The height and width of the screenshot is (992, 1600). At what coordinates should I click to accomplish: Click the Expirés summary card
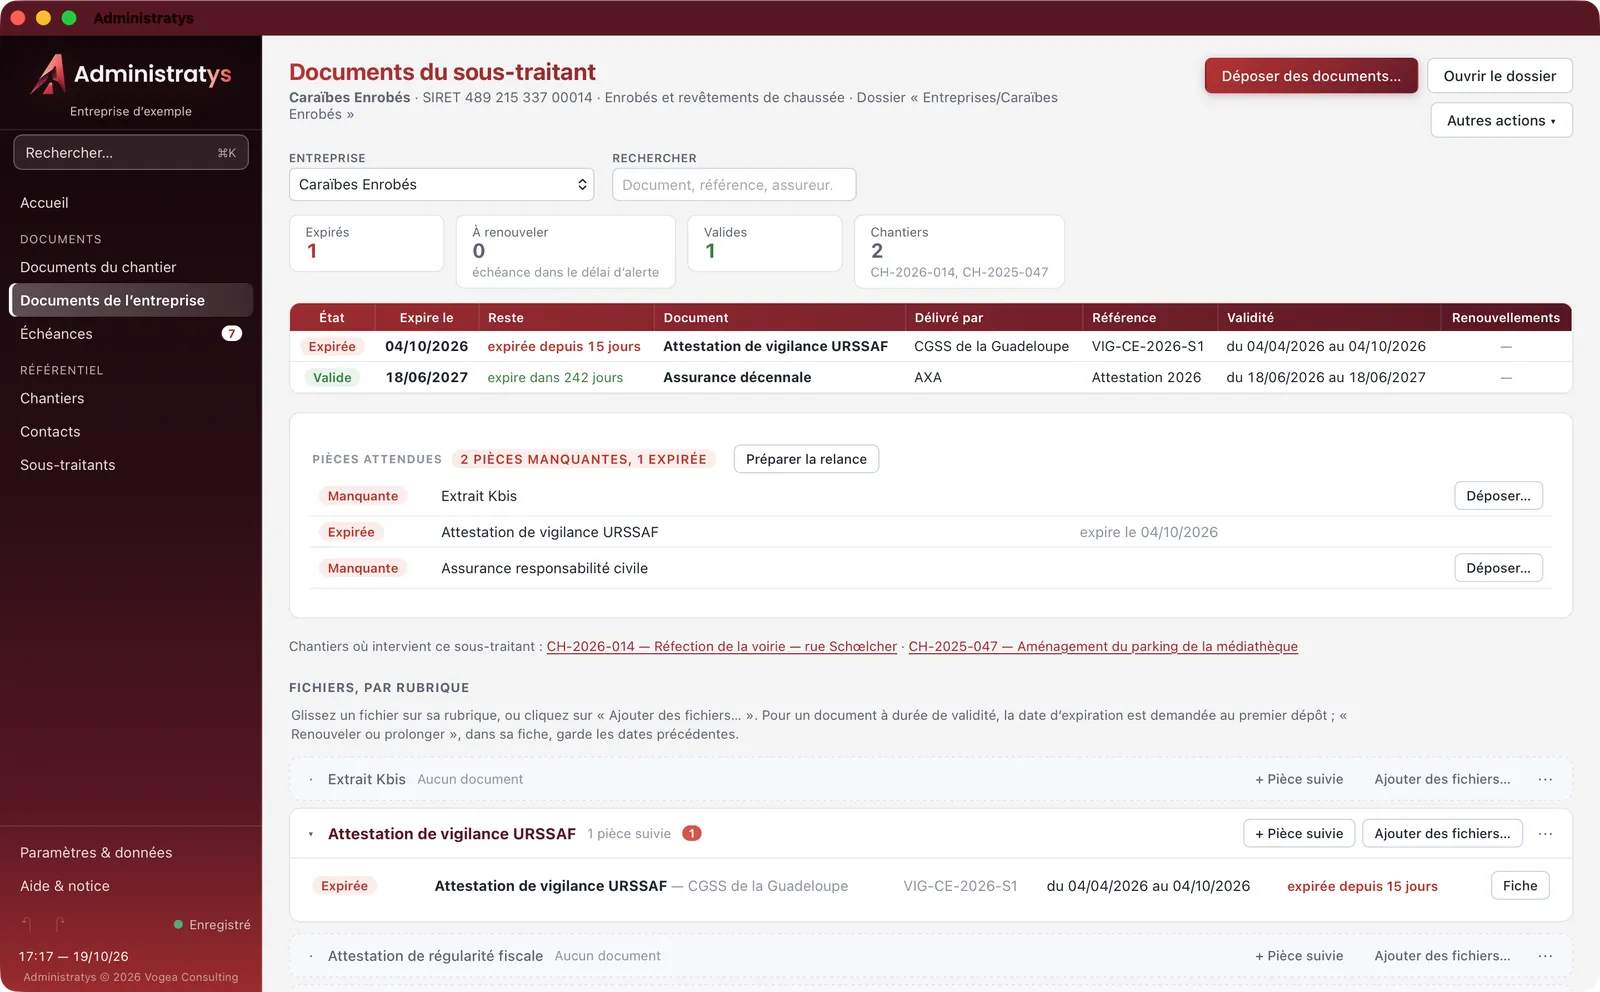pos(366,243)
